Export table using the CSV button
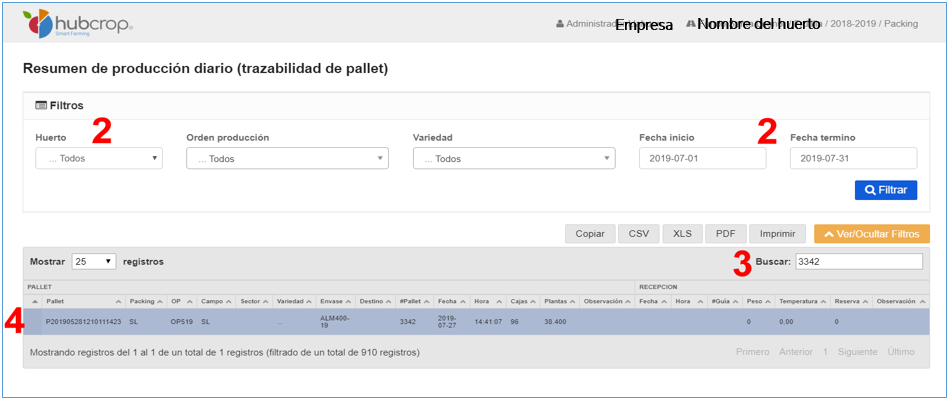This screenshot has width=950, height=401. (x=638, y=233)
